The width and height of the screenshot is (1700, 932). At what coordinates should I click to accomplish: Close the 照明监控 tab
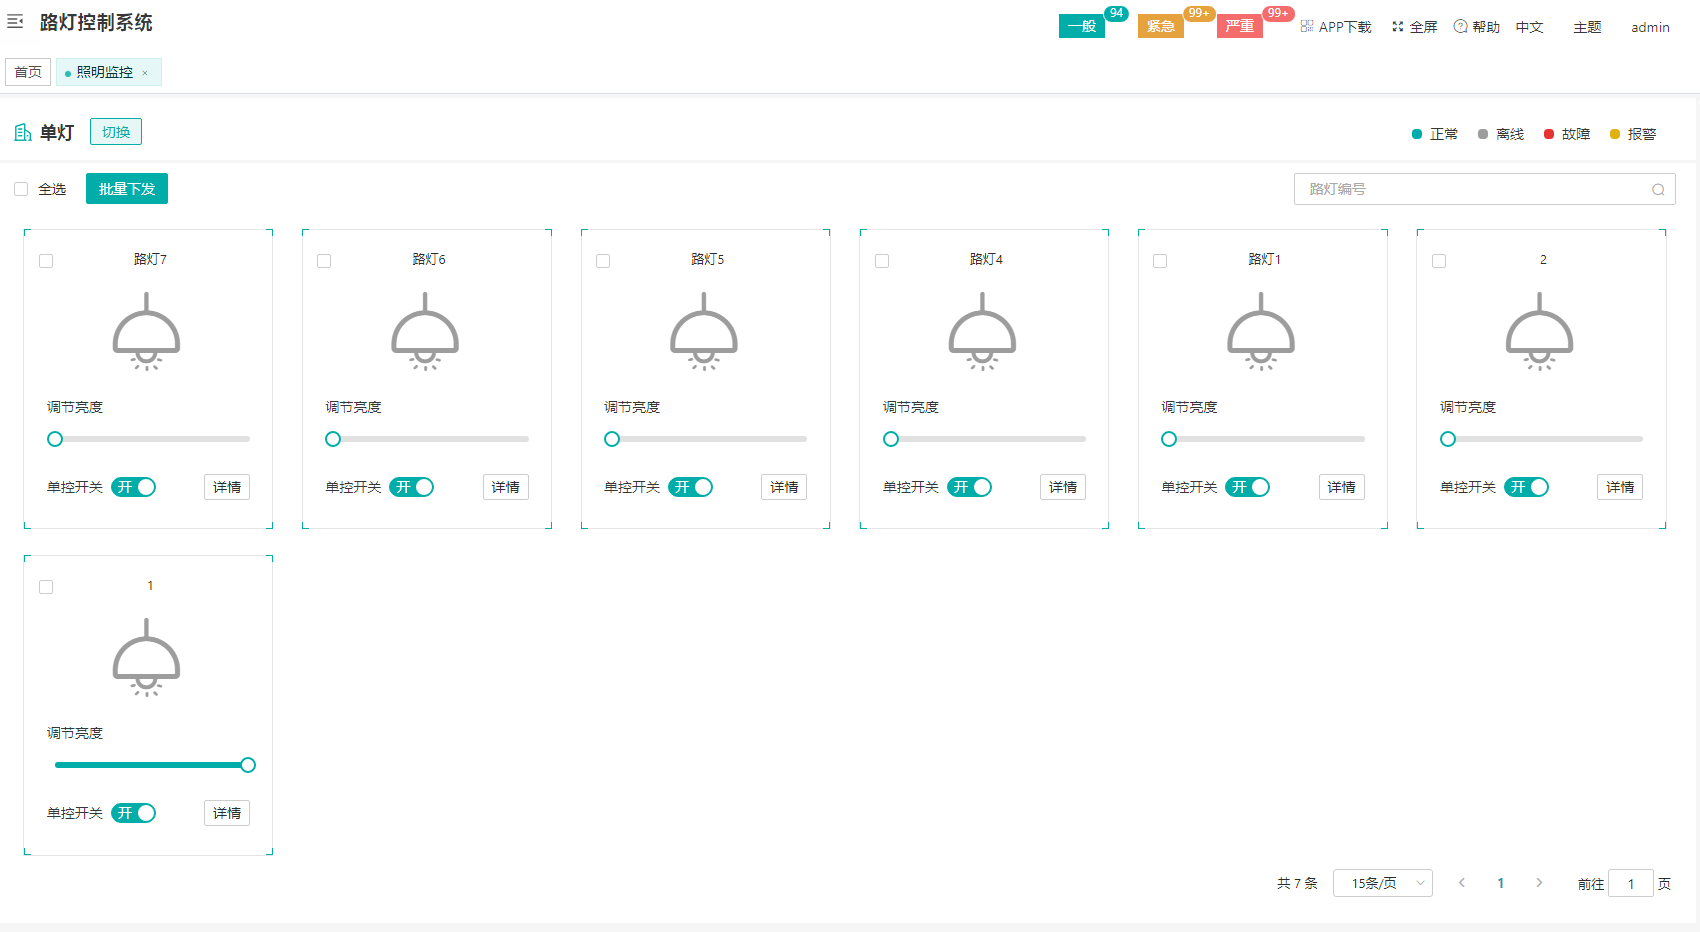click(x=145, y=73)
